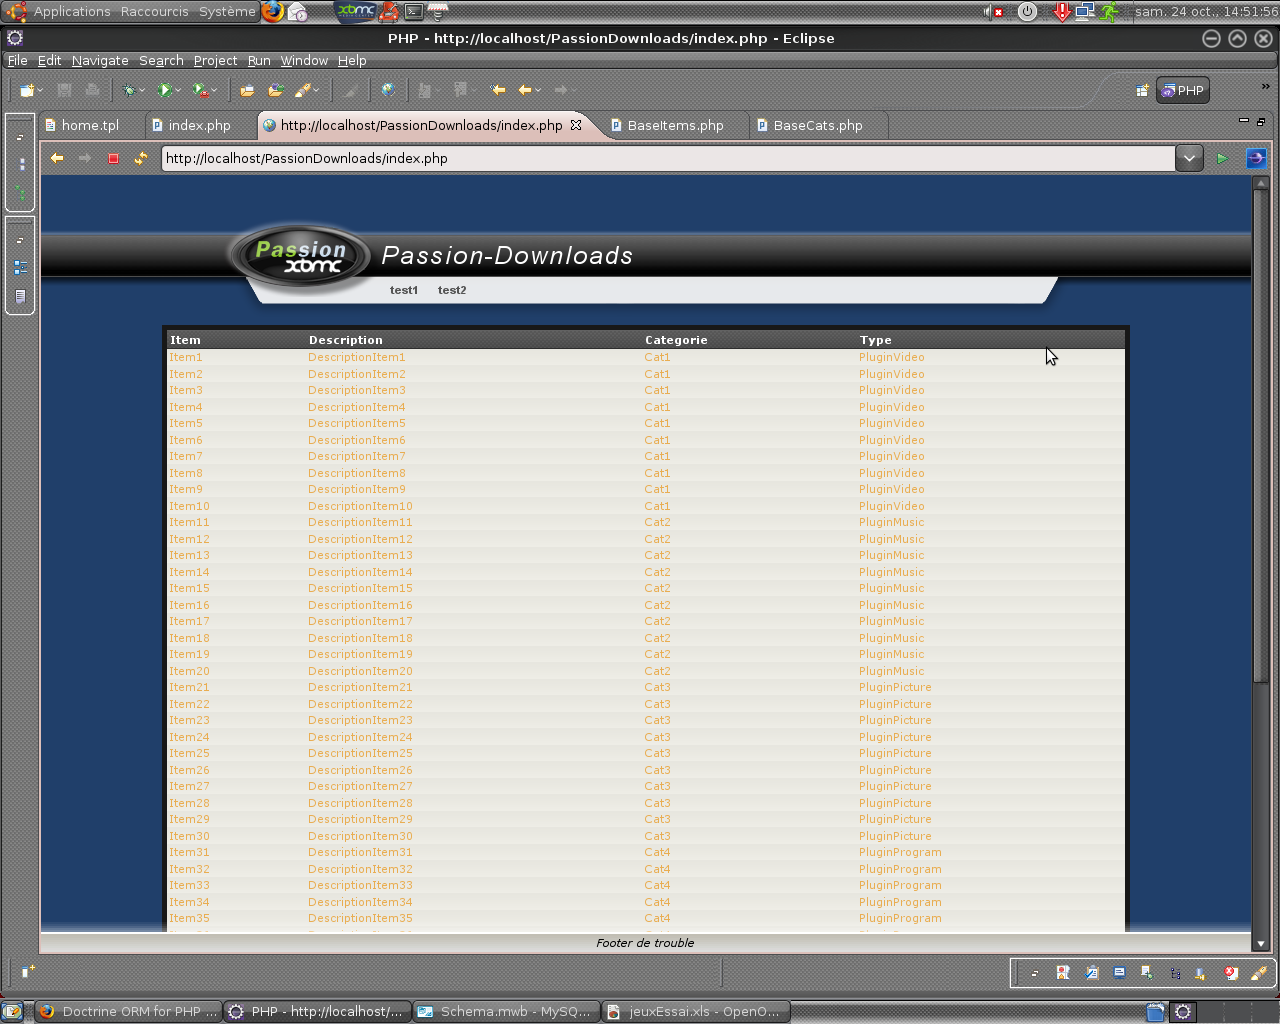1280x1024 pixels.
Task: Click the test1 navigation link
Action: pos(404,290)
